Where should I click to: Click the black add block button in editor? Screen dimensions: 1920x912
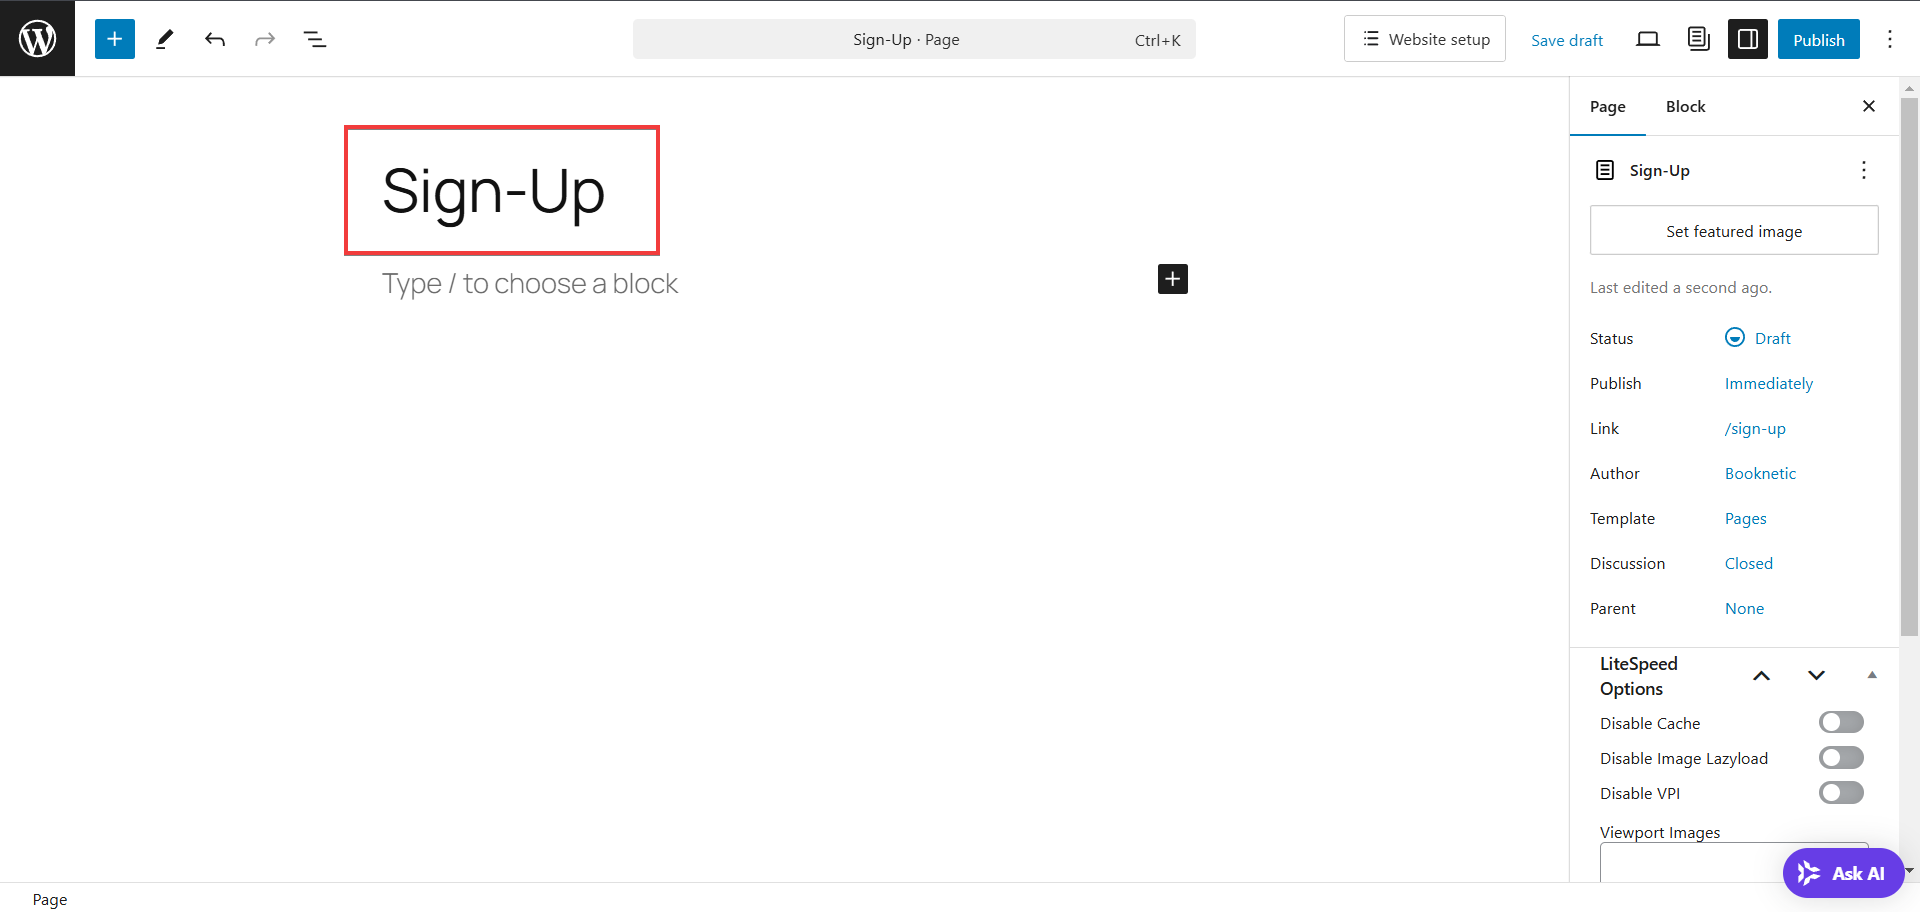pyautogui.click(x=1173, y=279)
